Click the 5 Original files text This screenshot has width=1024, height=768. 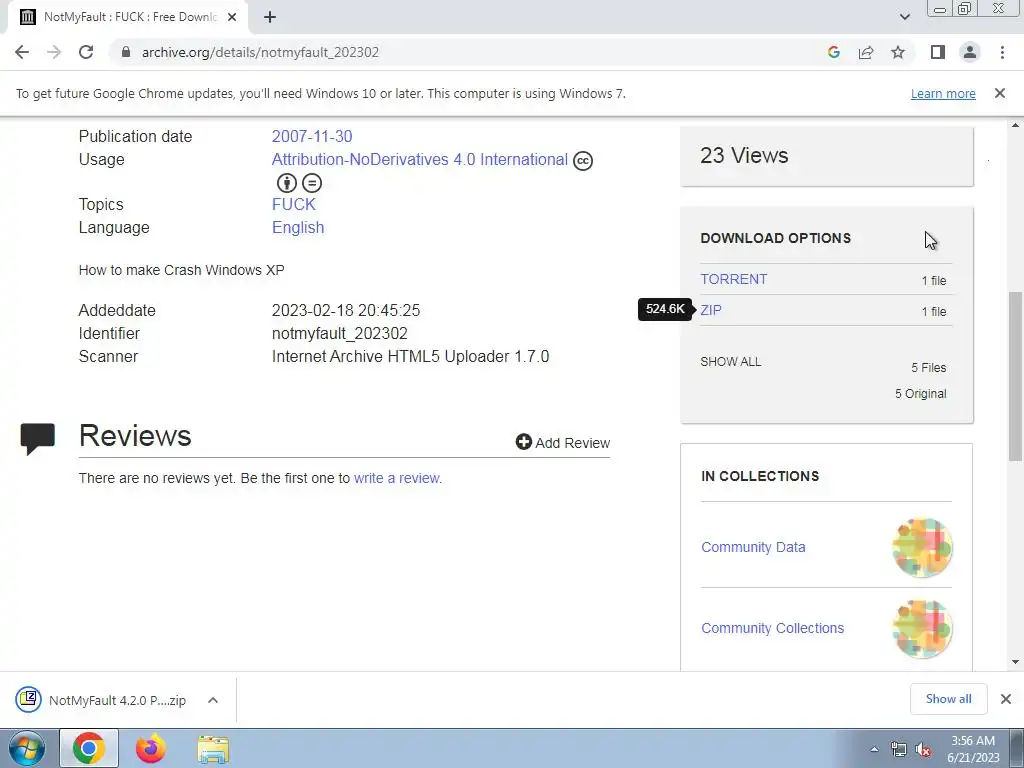click(920, 394)
